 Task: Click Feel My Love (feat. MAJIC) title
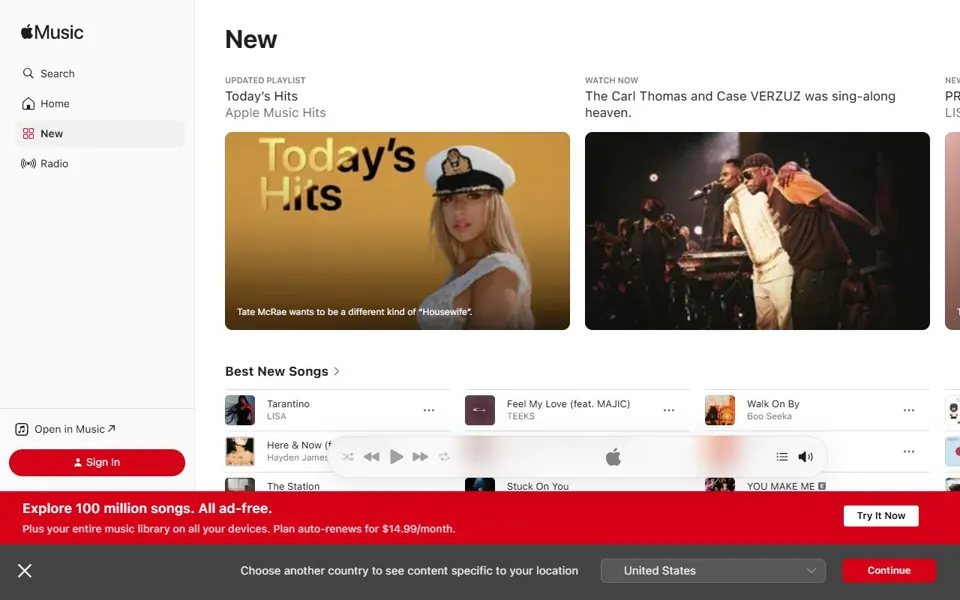click(x=568, y=404)
